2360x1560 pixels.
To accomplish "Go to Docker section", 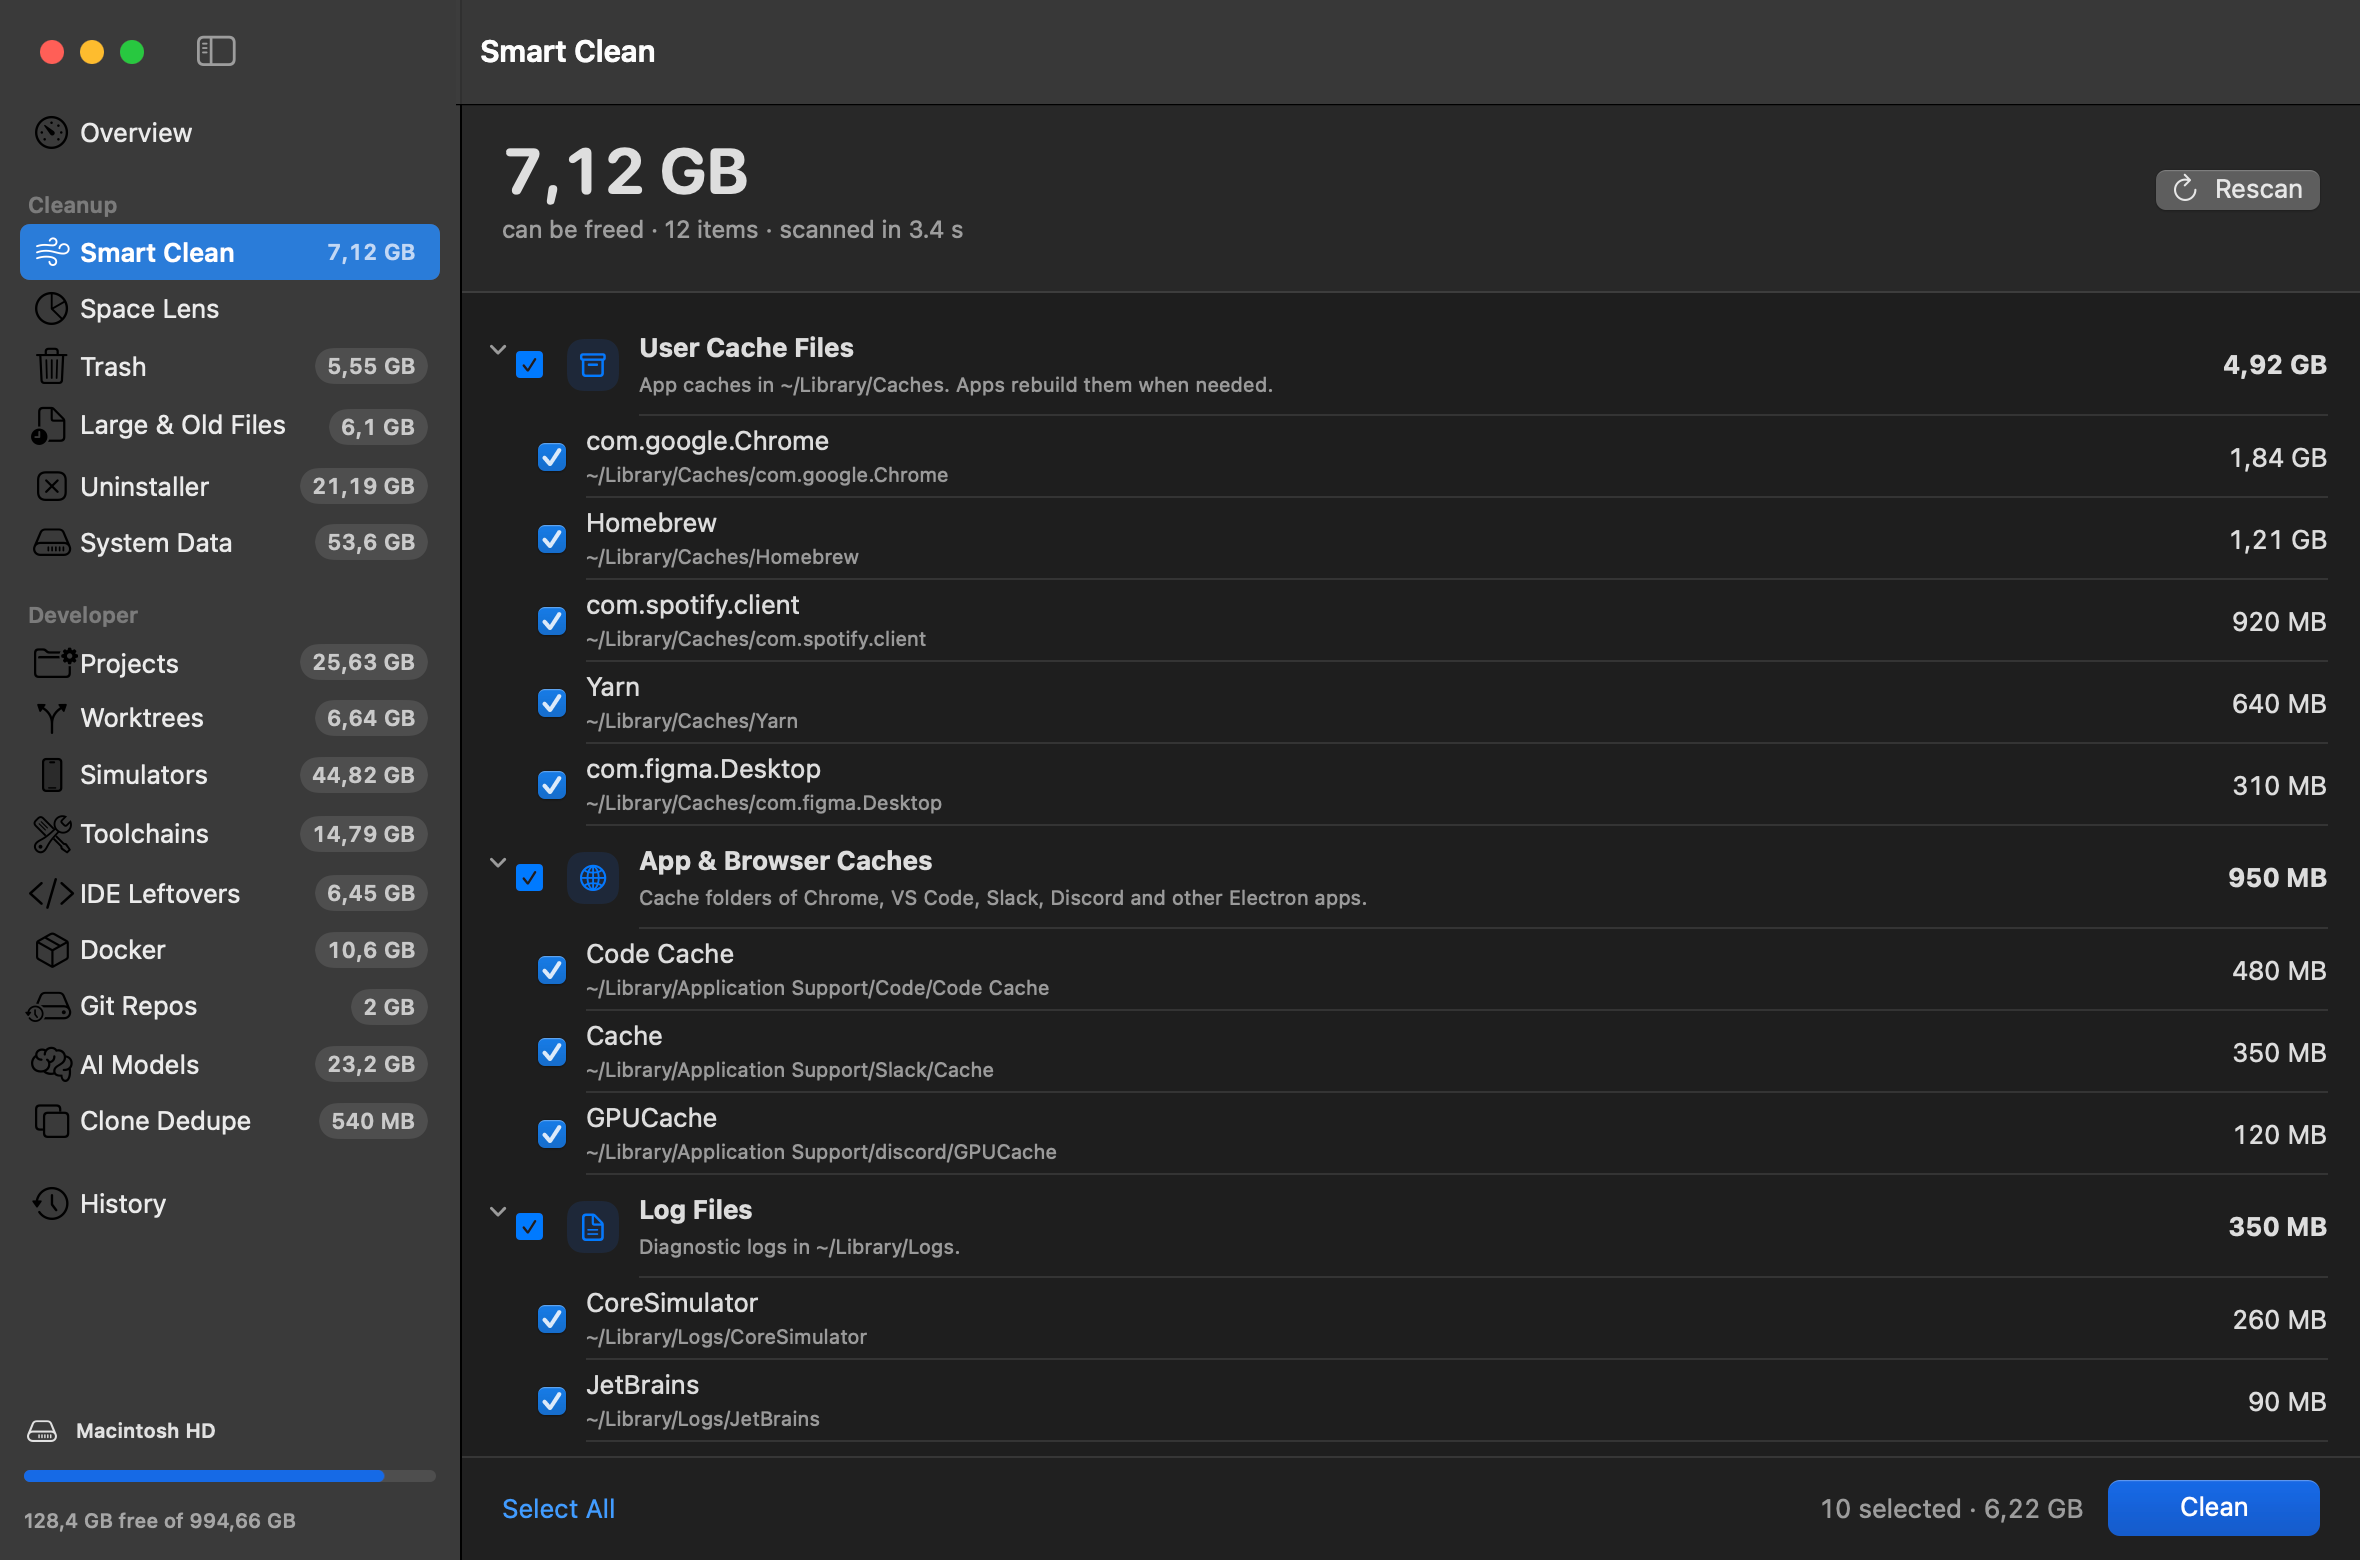I will [230, 950].
